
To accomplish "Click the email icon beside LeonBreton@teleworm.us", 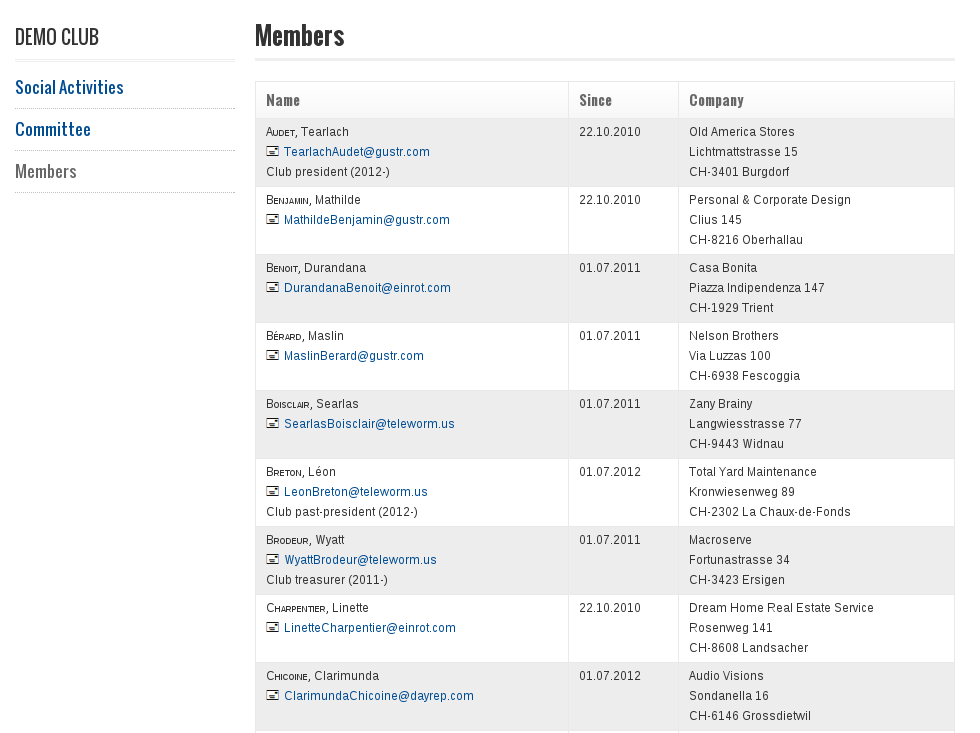I will (272, 492).
